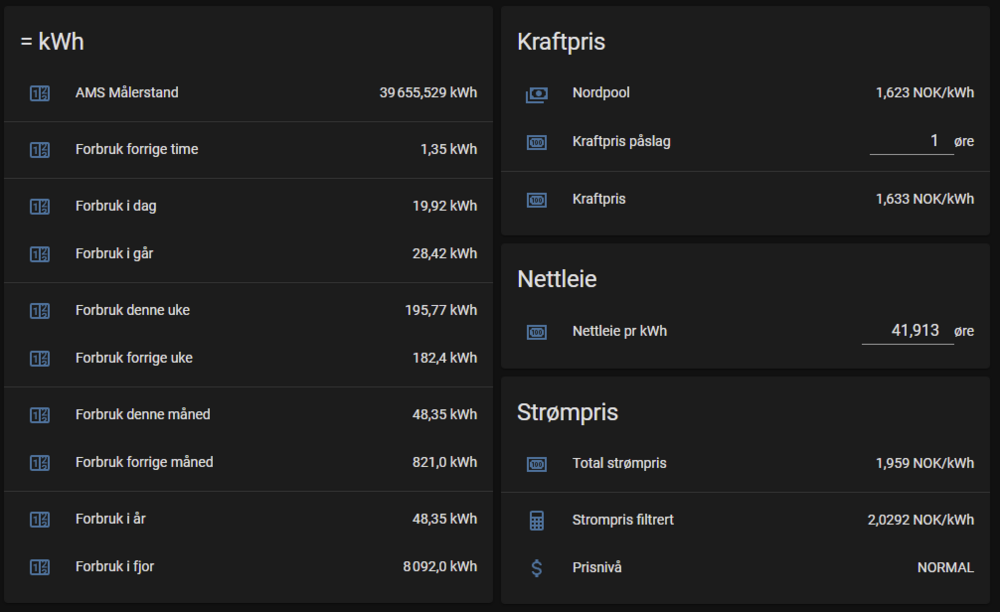This screenshot has width=1000, height=612.
Task: Open Forbruk forrige uke details
Action: point(134,358)
